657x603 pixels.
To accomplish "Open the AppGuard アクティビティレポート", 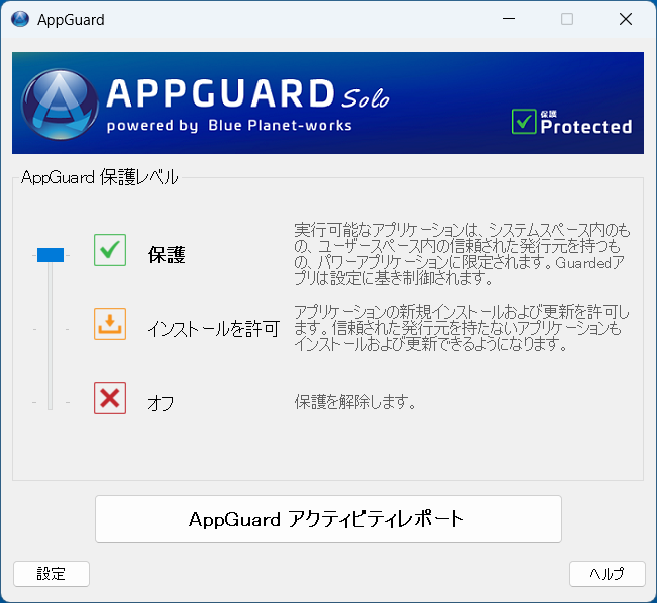I will (x=328, y=519).
